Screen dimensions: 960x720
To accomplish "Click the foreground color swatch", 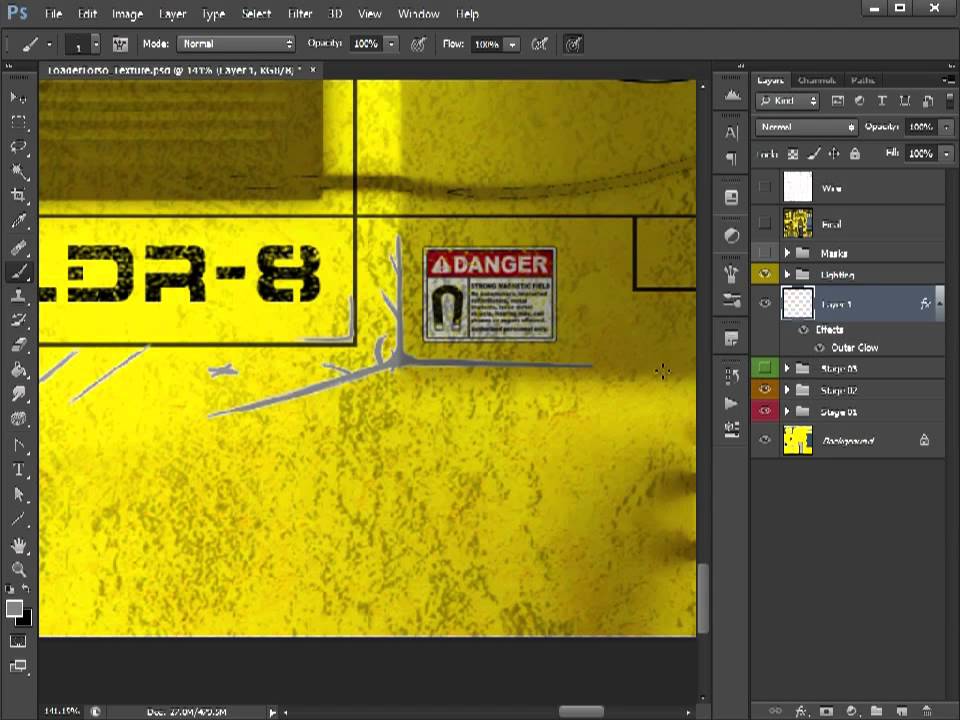I will [x=14, y=609].
